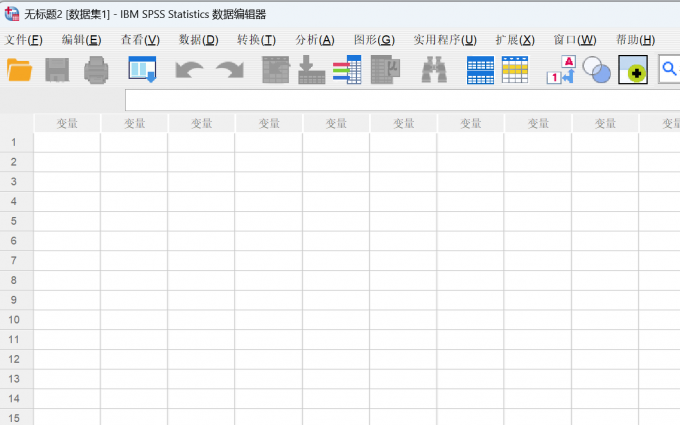Click the Insert variable yellow grid icon
The image size is (680, 425).
515,70
